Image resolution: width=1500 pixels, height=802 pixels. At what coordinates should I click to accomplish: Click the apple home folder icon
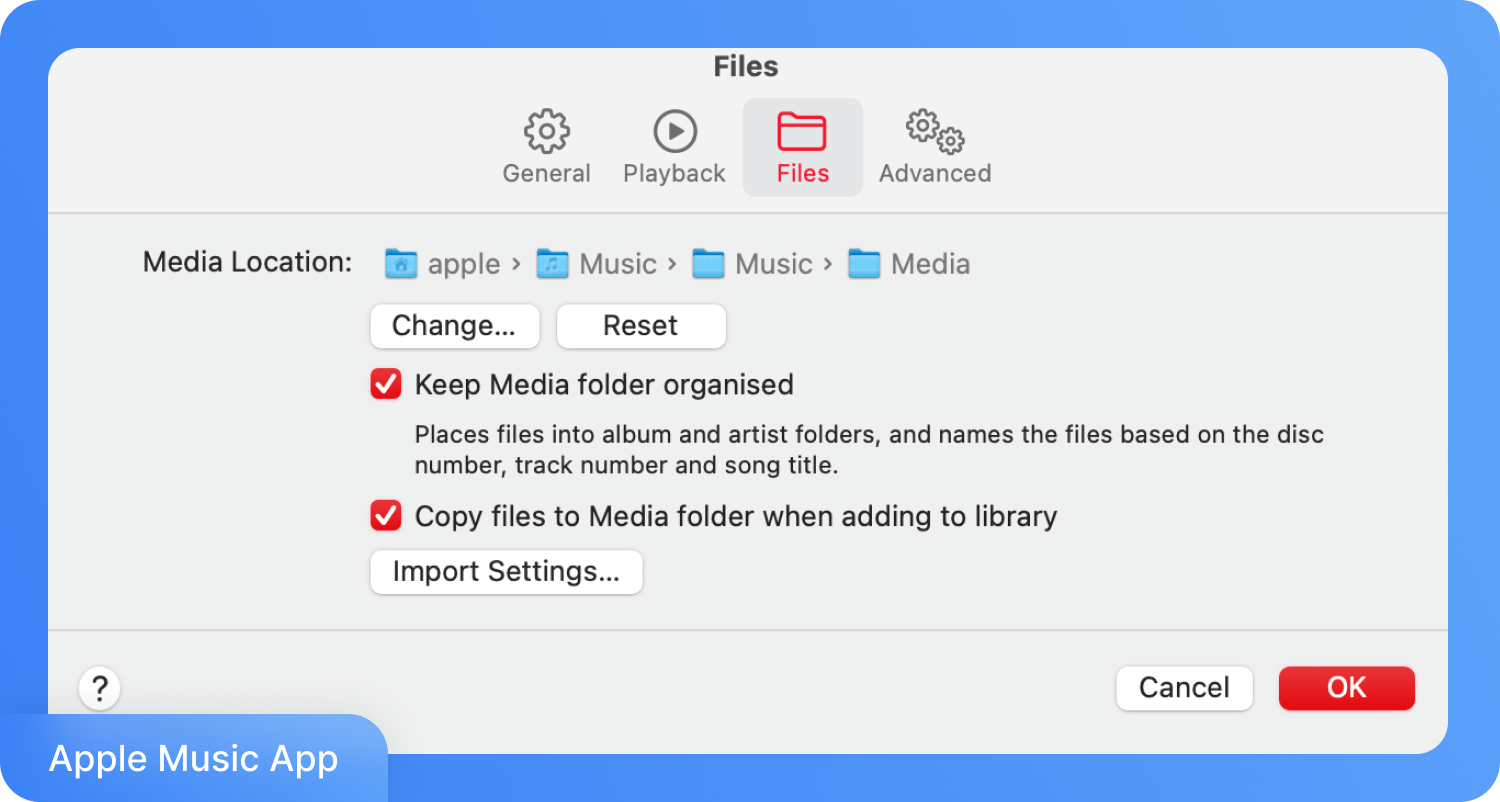click(x=401, y=264)
